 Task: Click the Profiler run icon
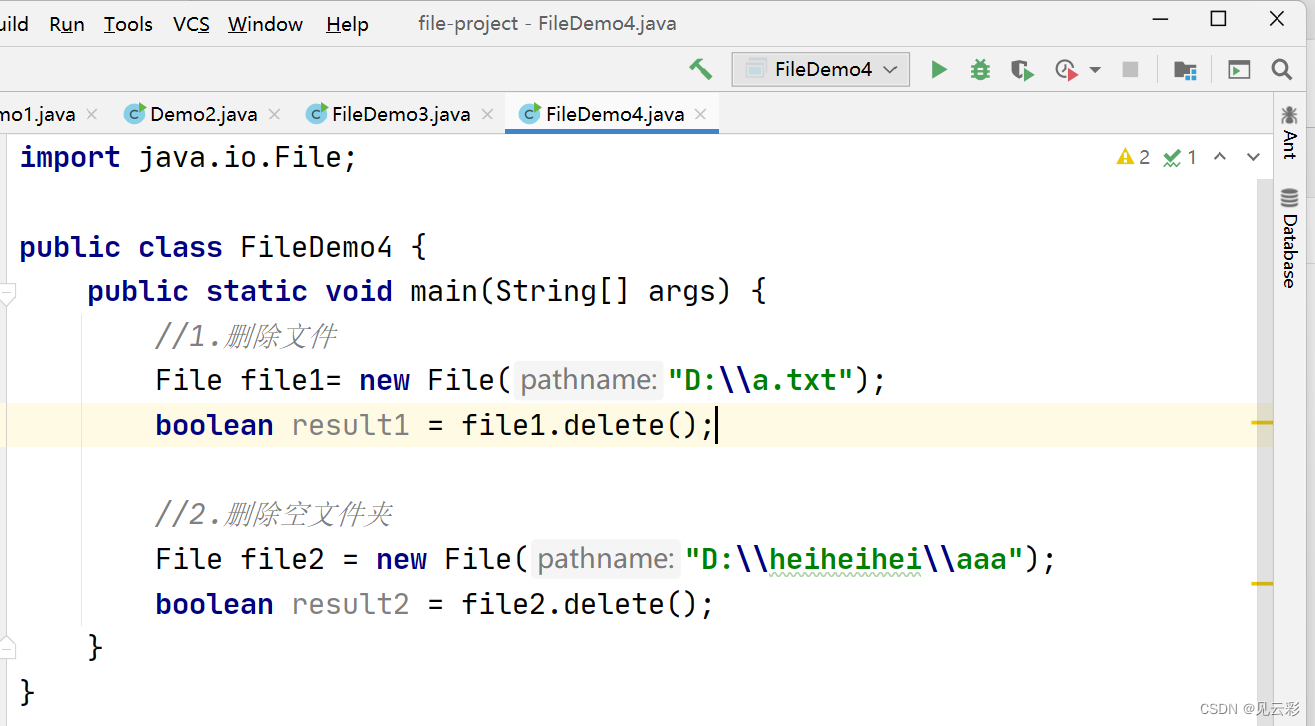click(1066, 69)
